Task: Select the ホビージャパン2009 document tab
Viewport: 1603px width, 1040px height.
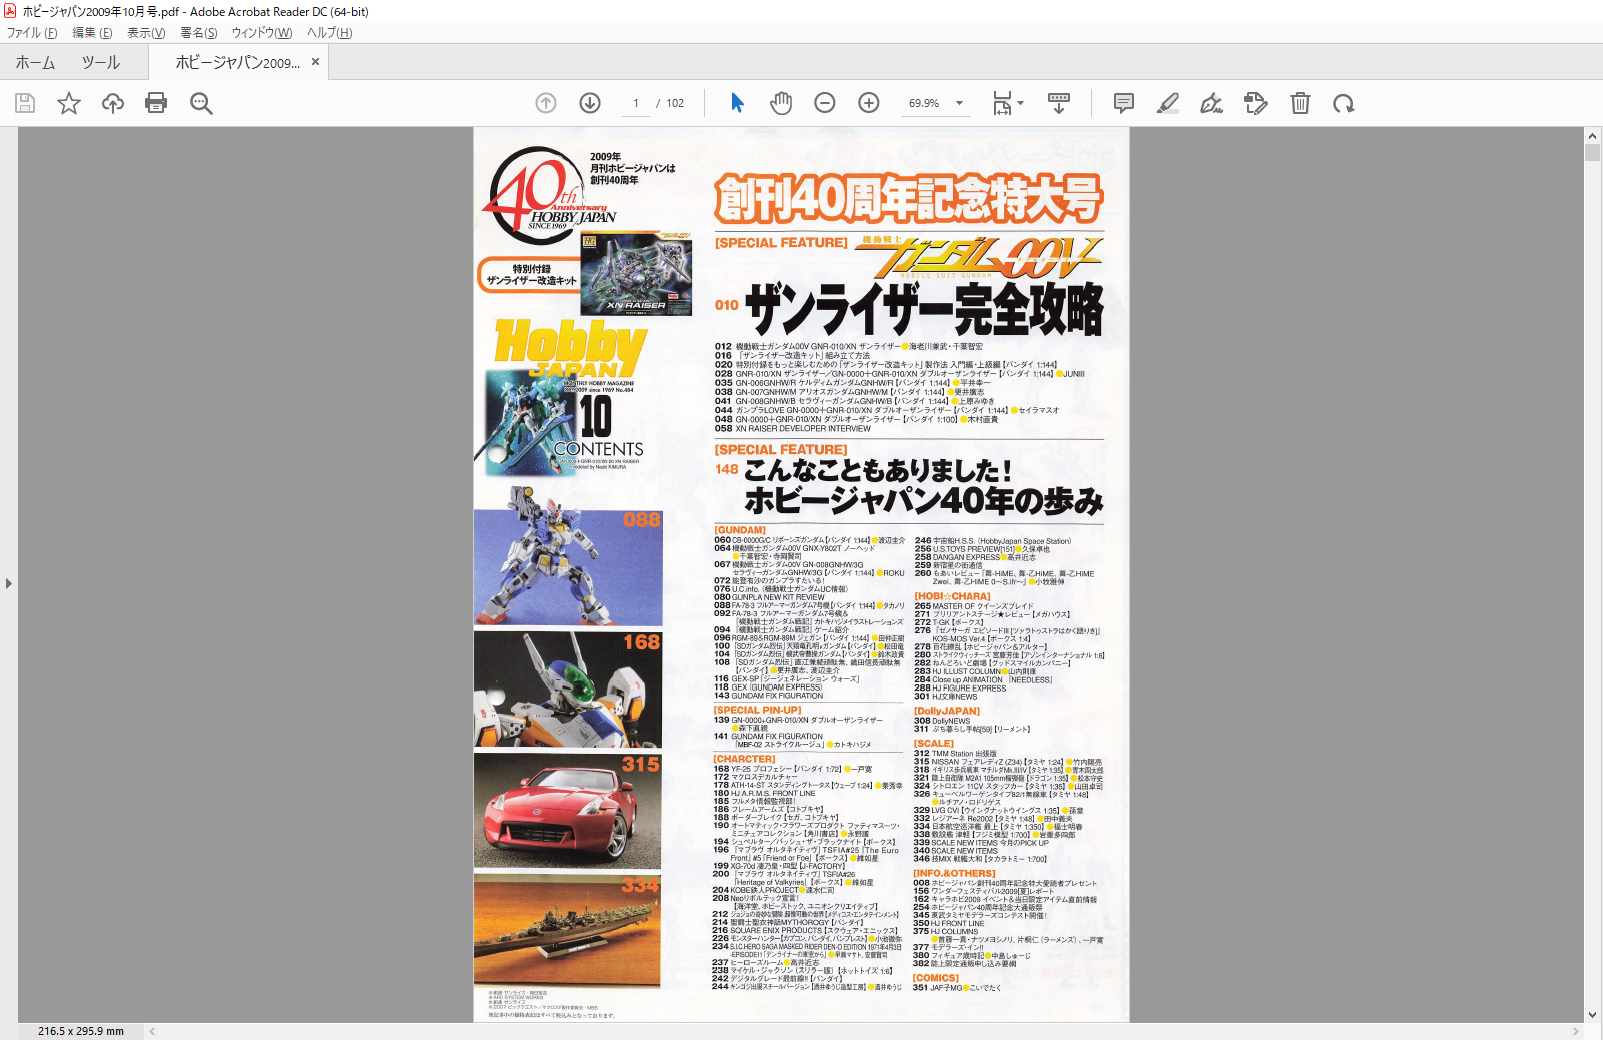Action: [x=238, y=62]
